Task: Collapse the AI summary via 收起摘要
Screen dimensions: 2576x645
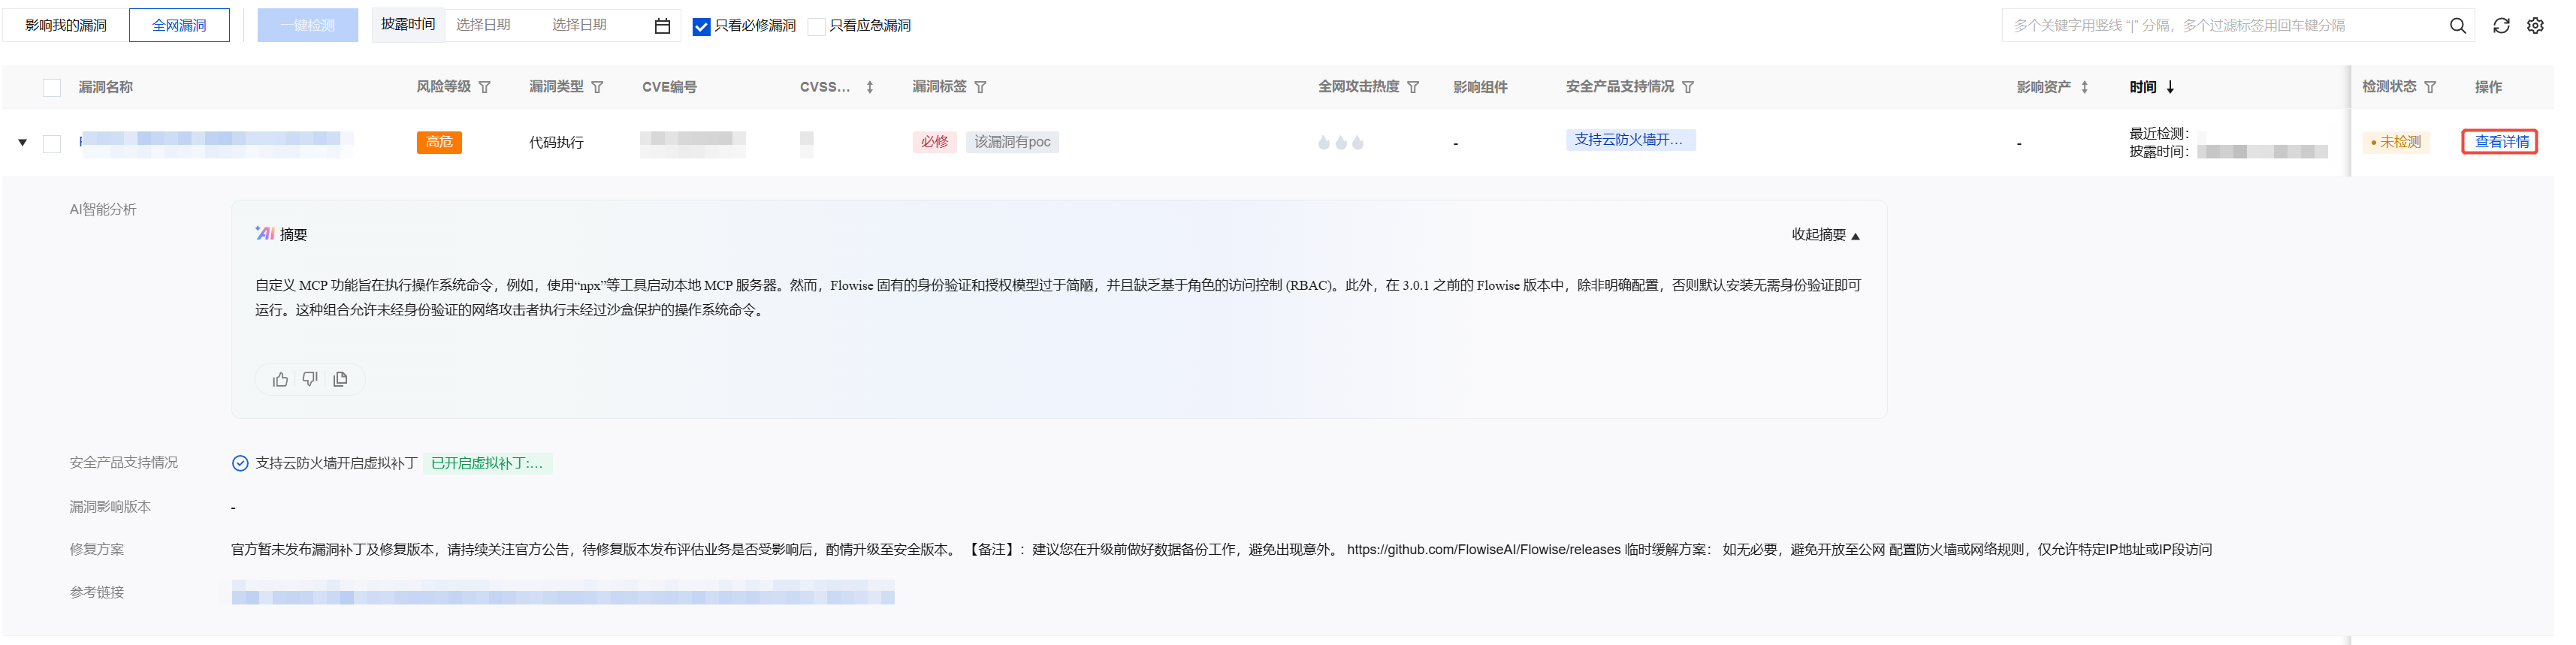Action: [1825, 235]
